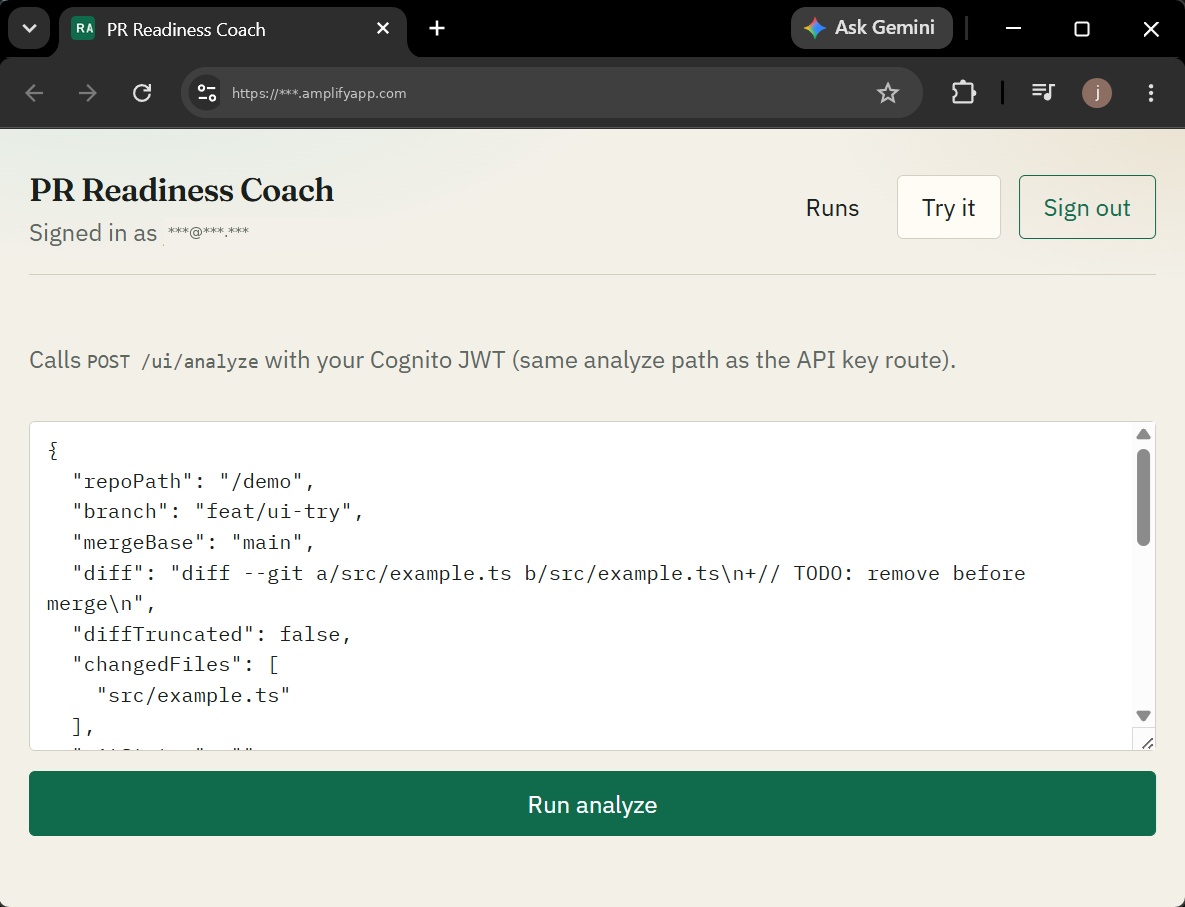Minimize the browser window
Image resolution: width=1185 pixels, height=907 pixels.
(x=1013, y=29)
